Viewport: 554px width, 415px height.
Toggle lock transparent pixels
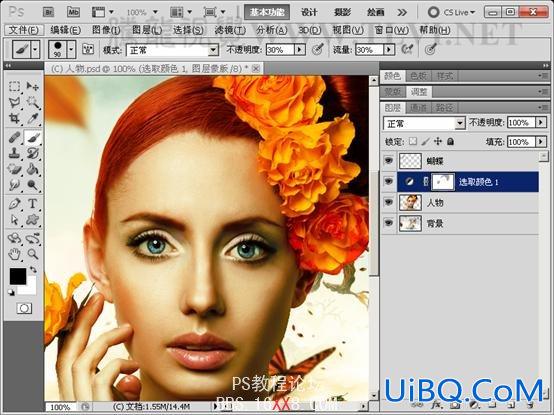coord(412,141)
